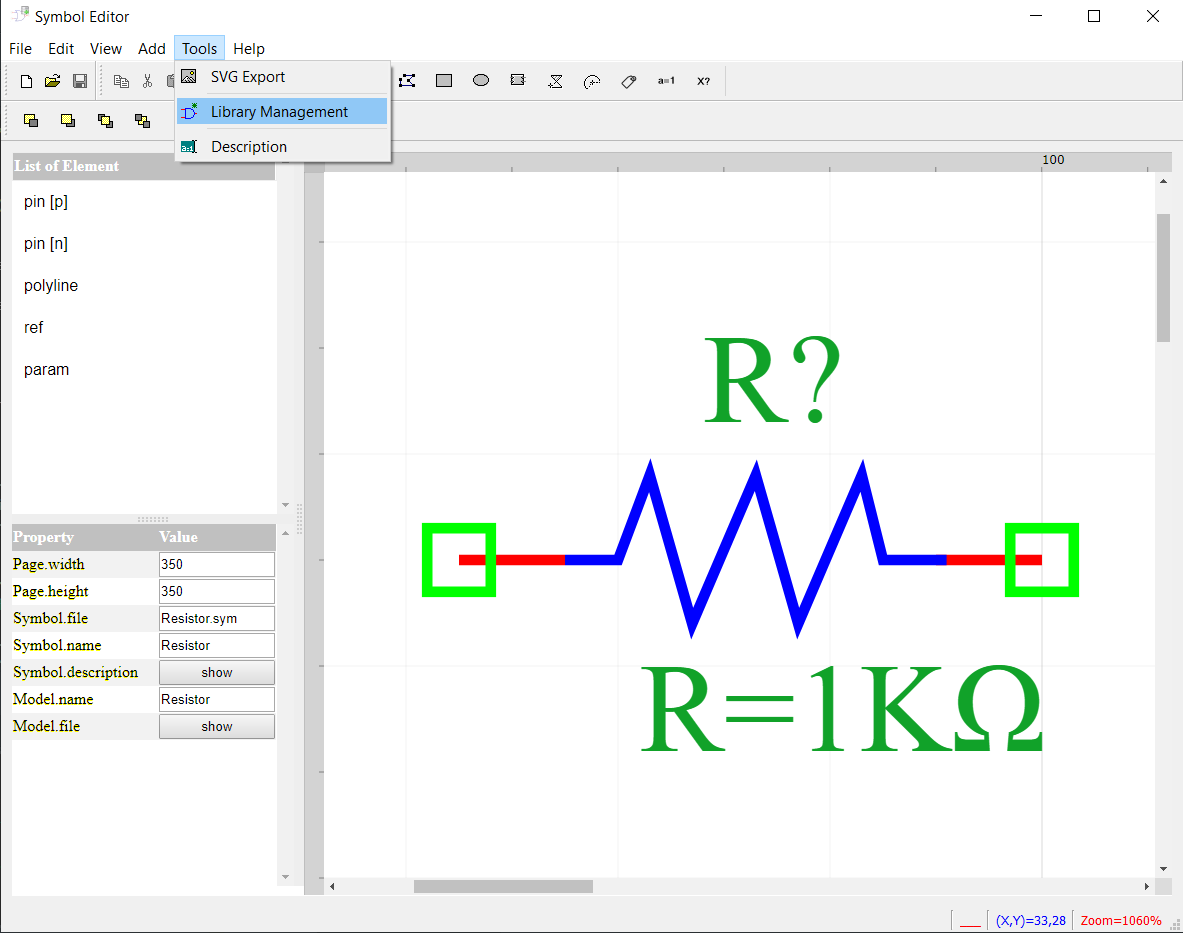Select the left green pin square
This screenshot has width=1183, height=933.
[x=459, y=560]
